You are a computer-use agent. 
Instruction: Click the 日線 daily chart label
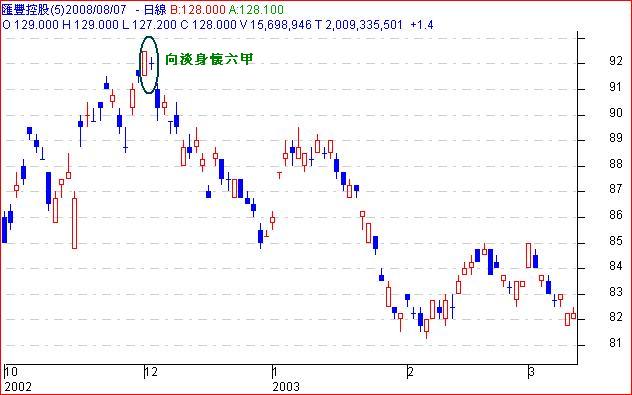click(x=155, y=9)
